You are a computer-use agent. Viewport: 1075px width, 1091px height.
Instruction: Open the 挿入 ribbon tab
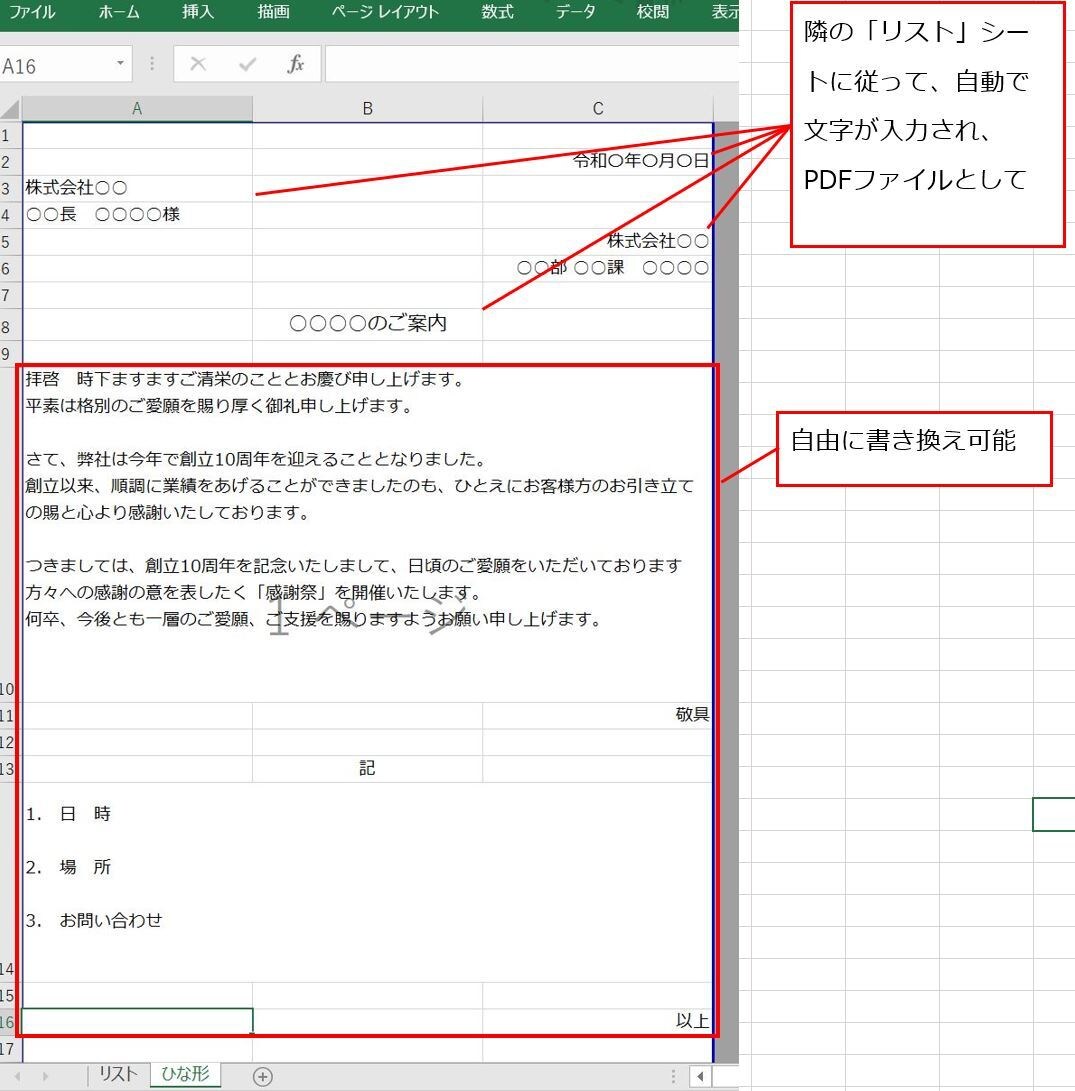(198, 12)
